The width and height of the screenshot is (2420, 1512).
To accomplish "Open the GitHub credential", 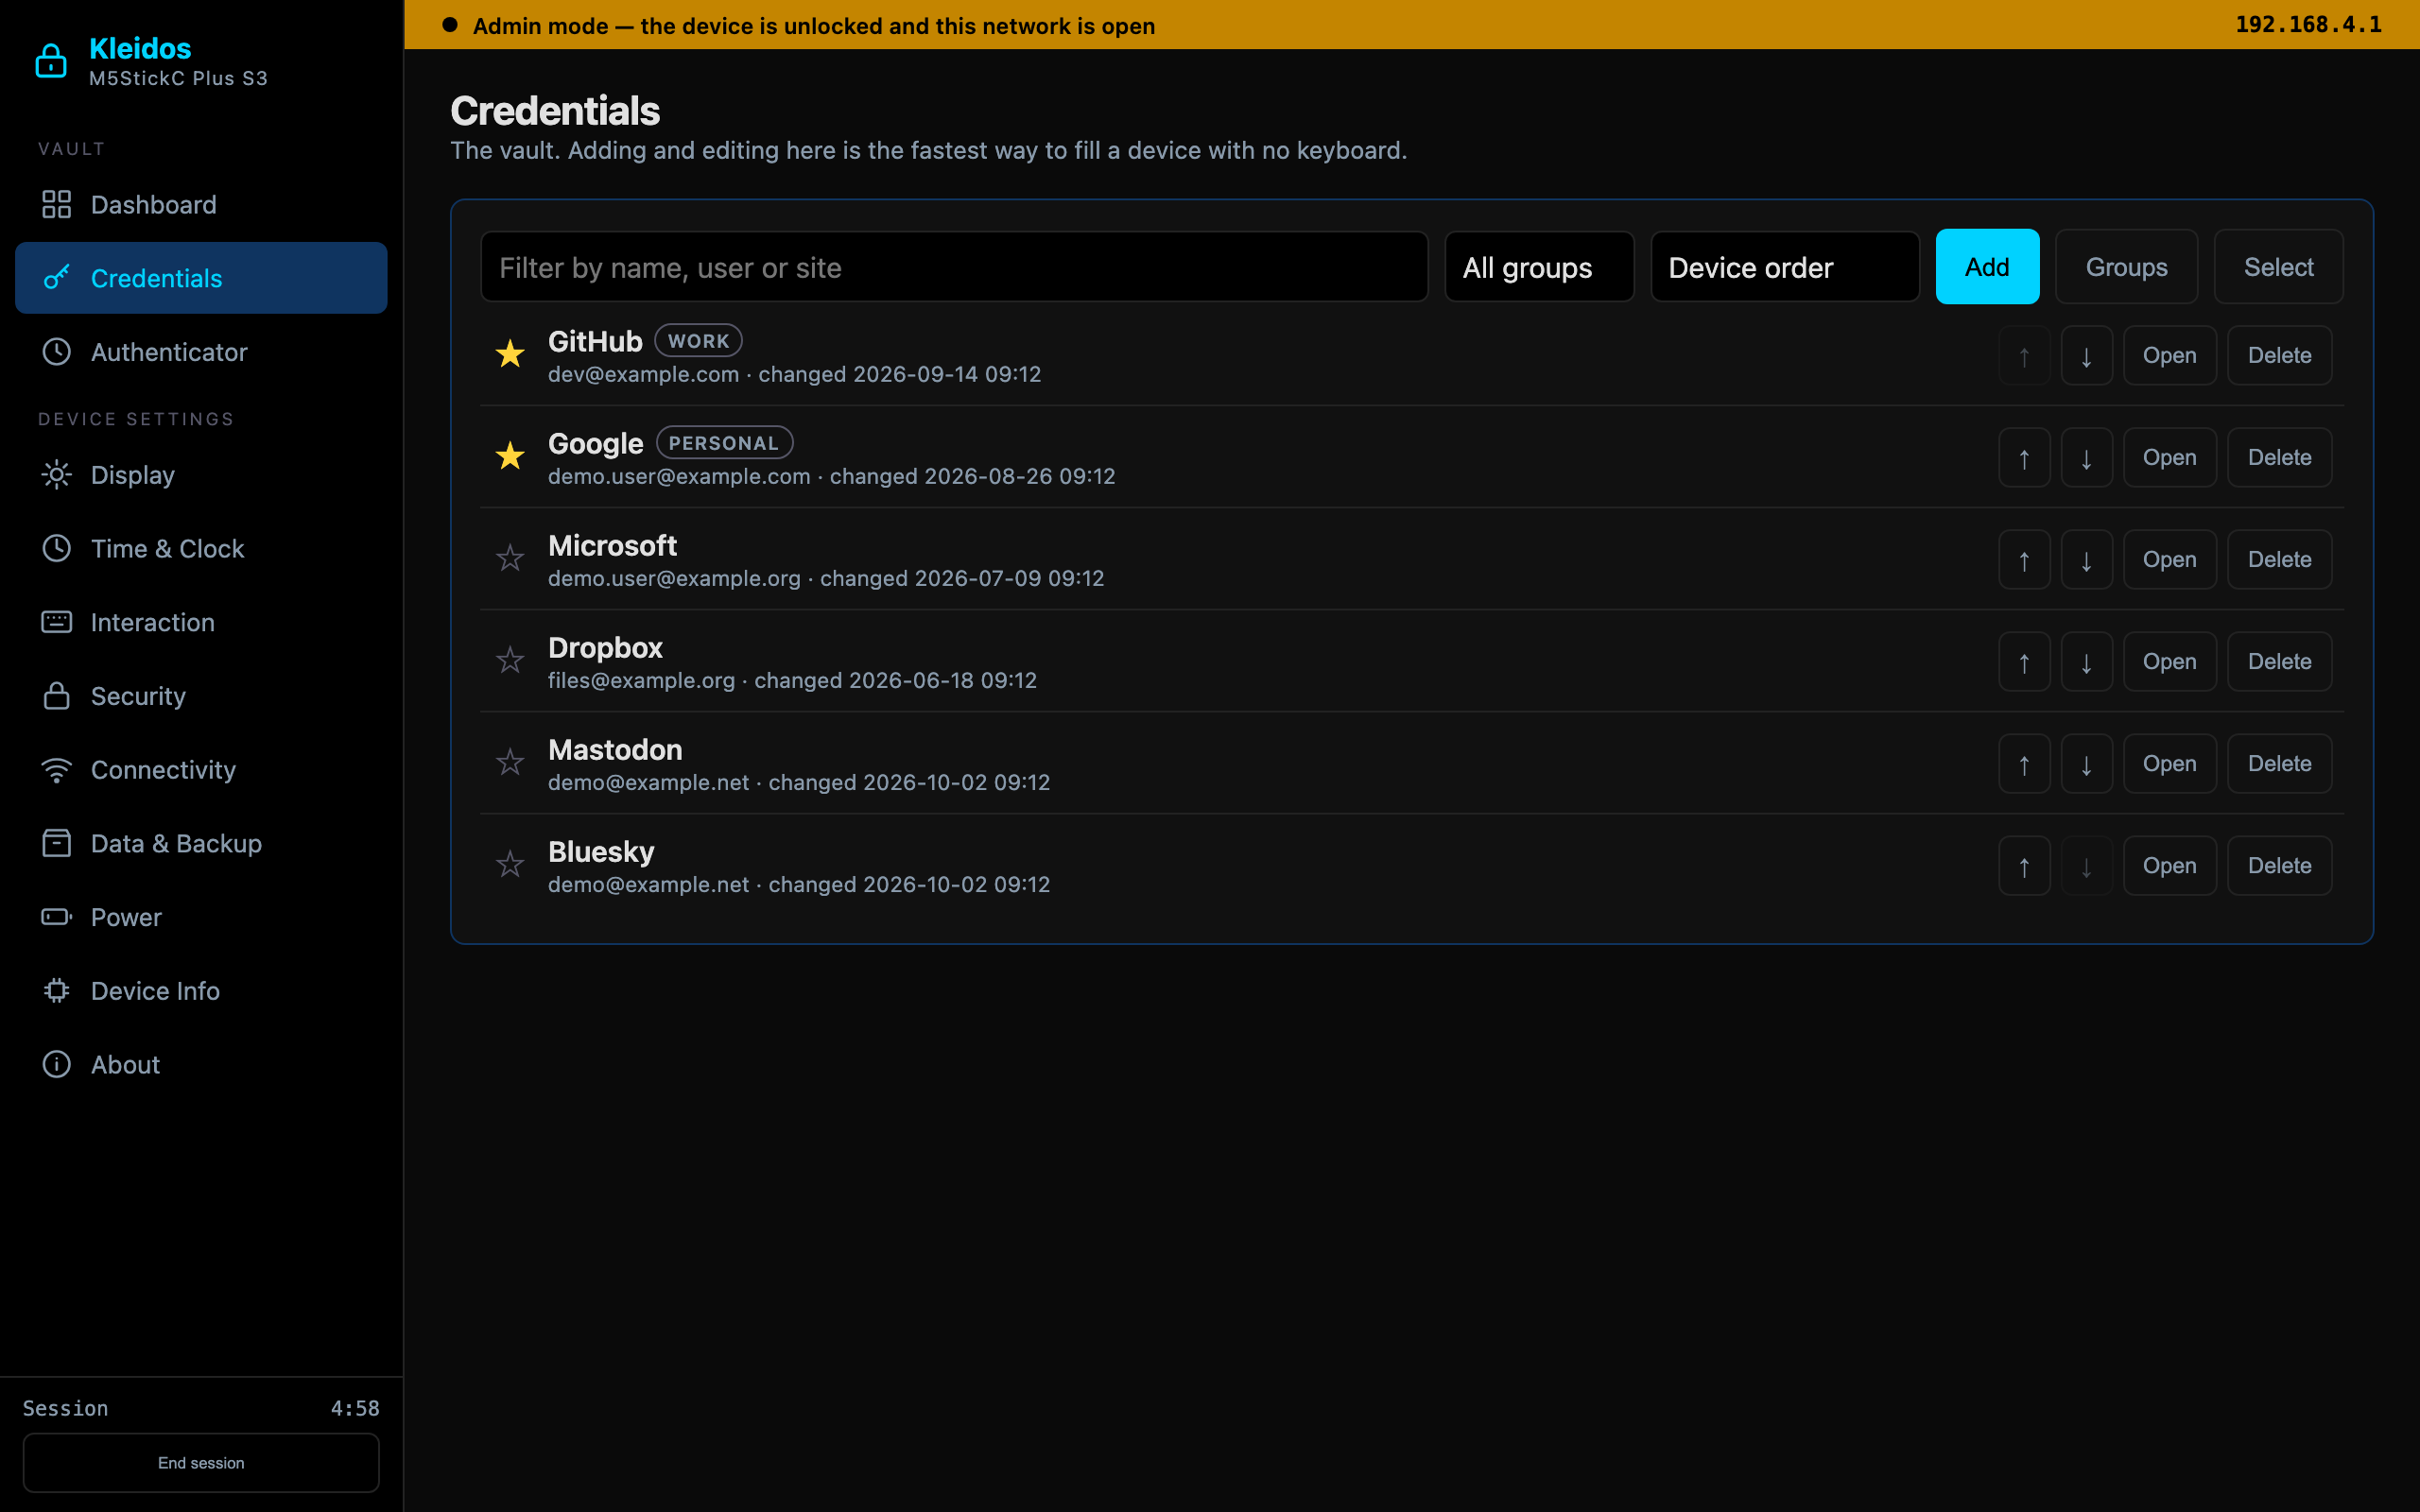I will [2169, 355].
